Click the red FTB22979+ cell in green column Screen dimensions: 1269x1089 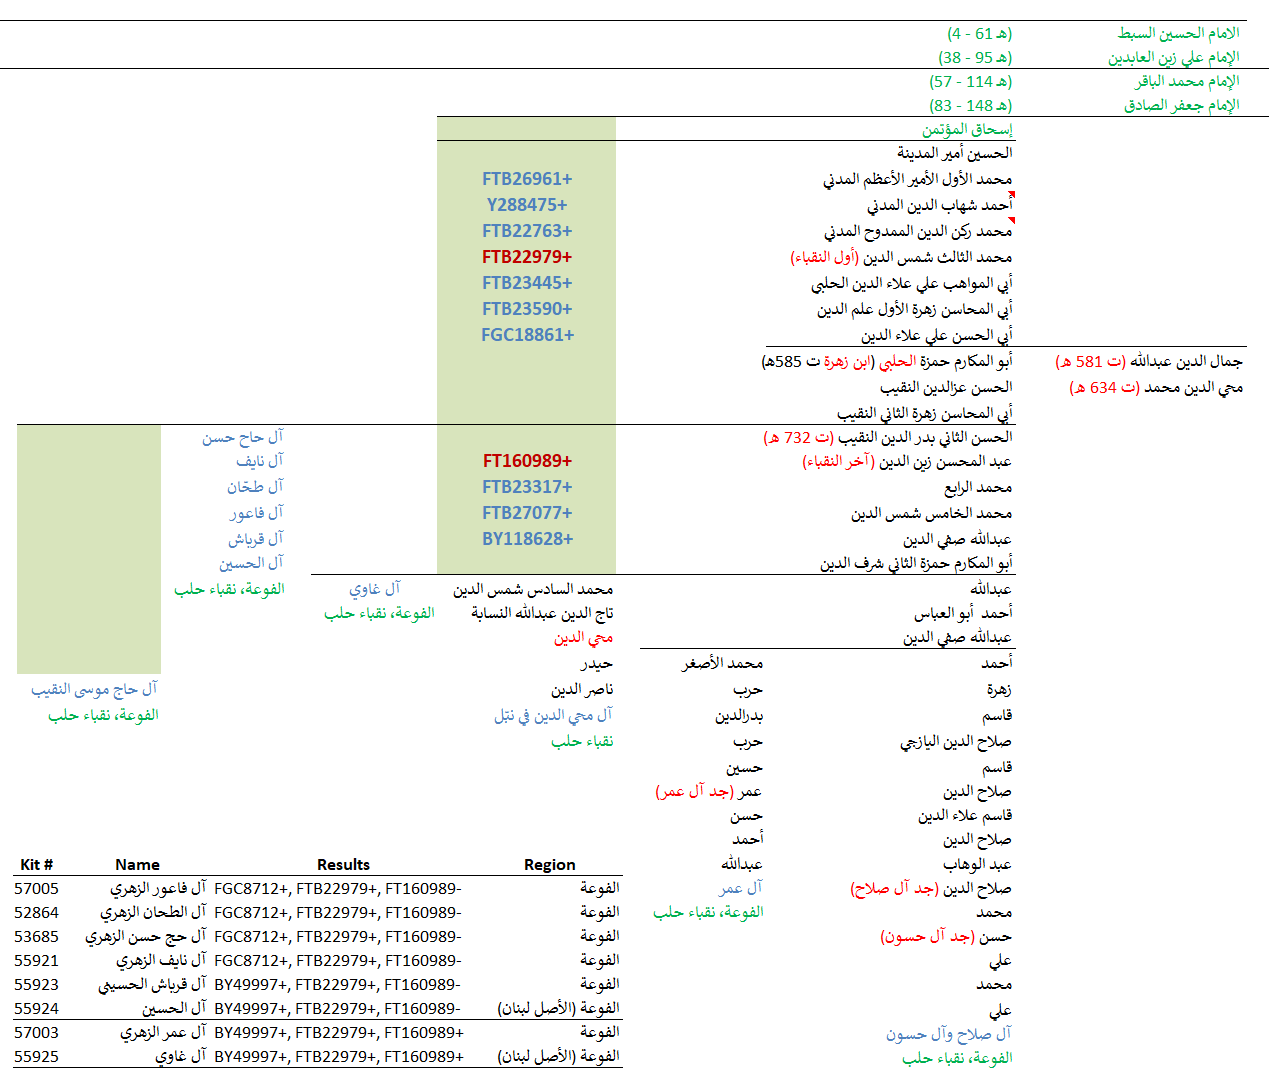527,257
